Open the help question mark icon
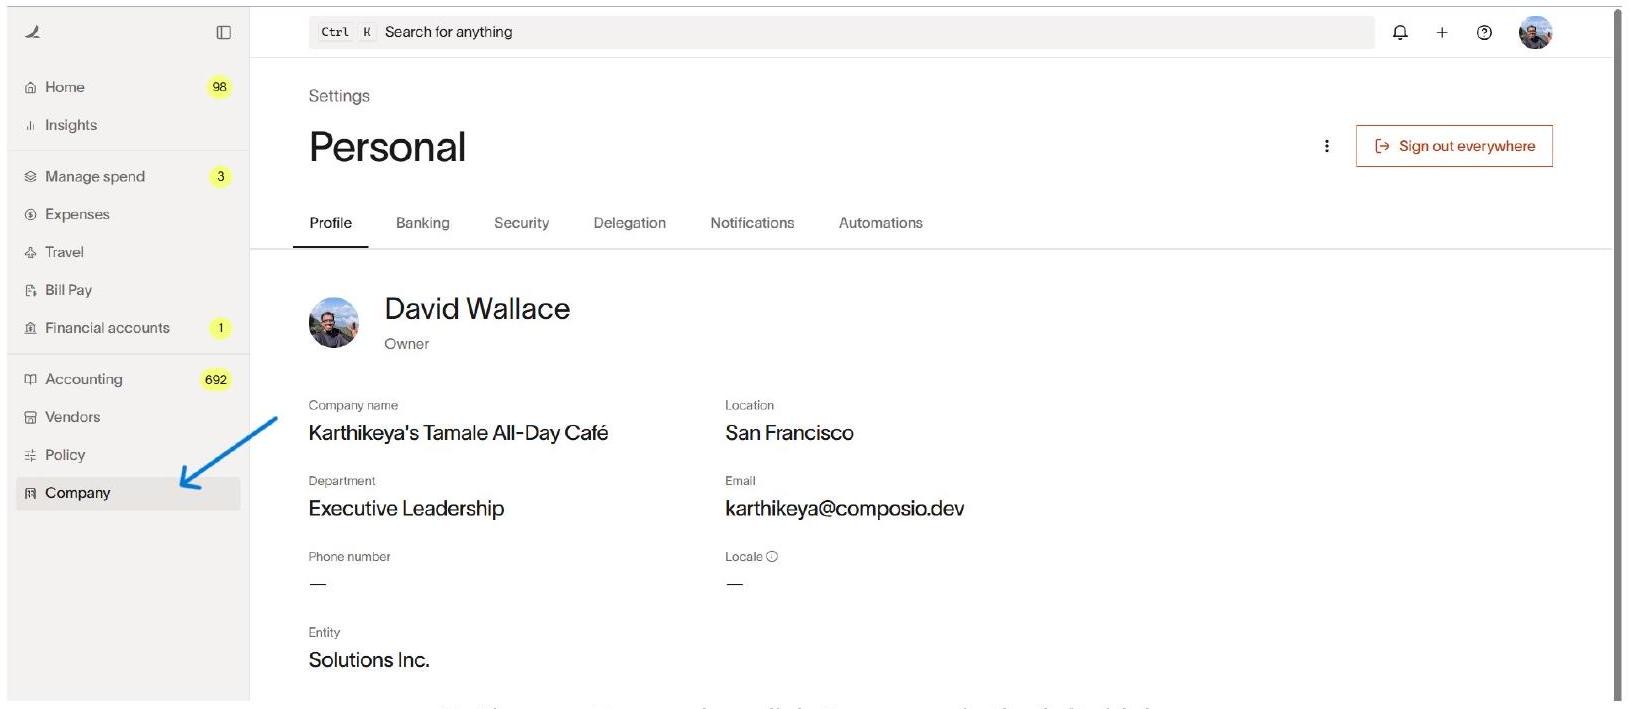This screenshot has height=709, width=1630. (x=1484, y=32)
